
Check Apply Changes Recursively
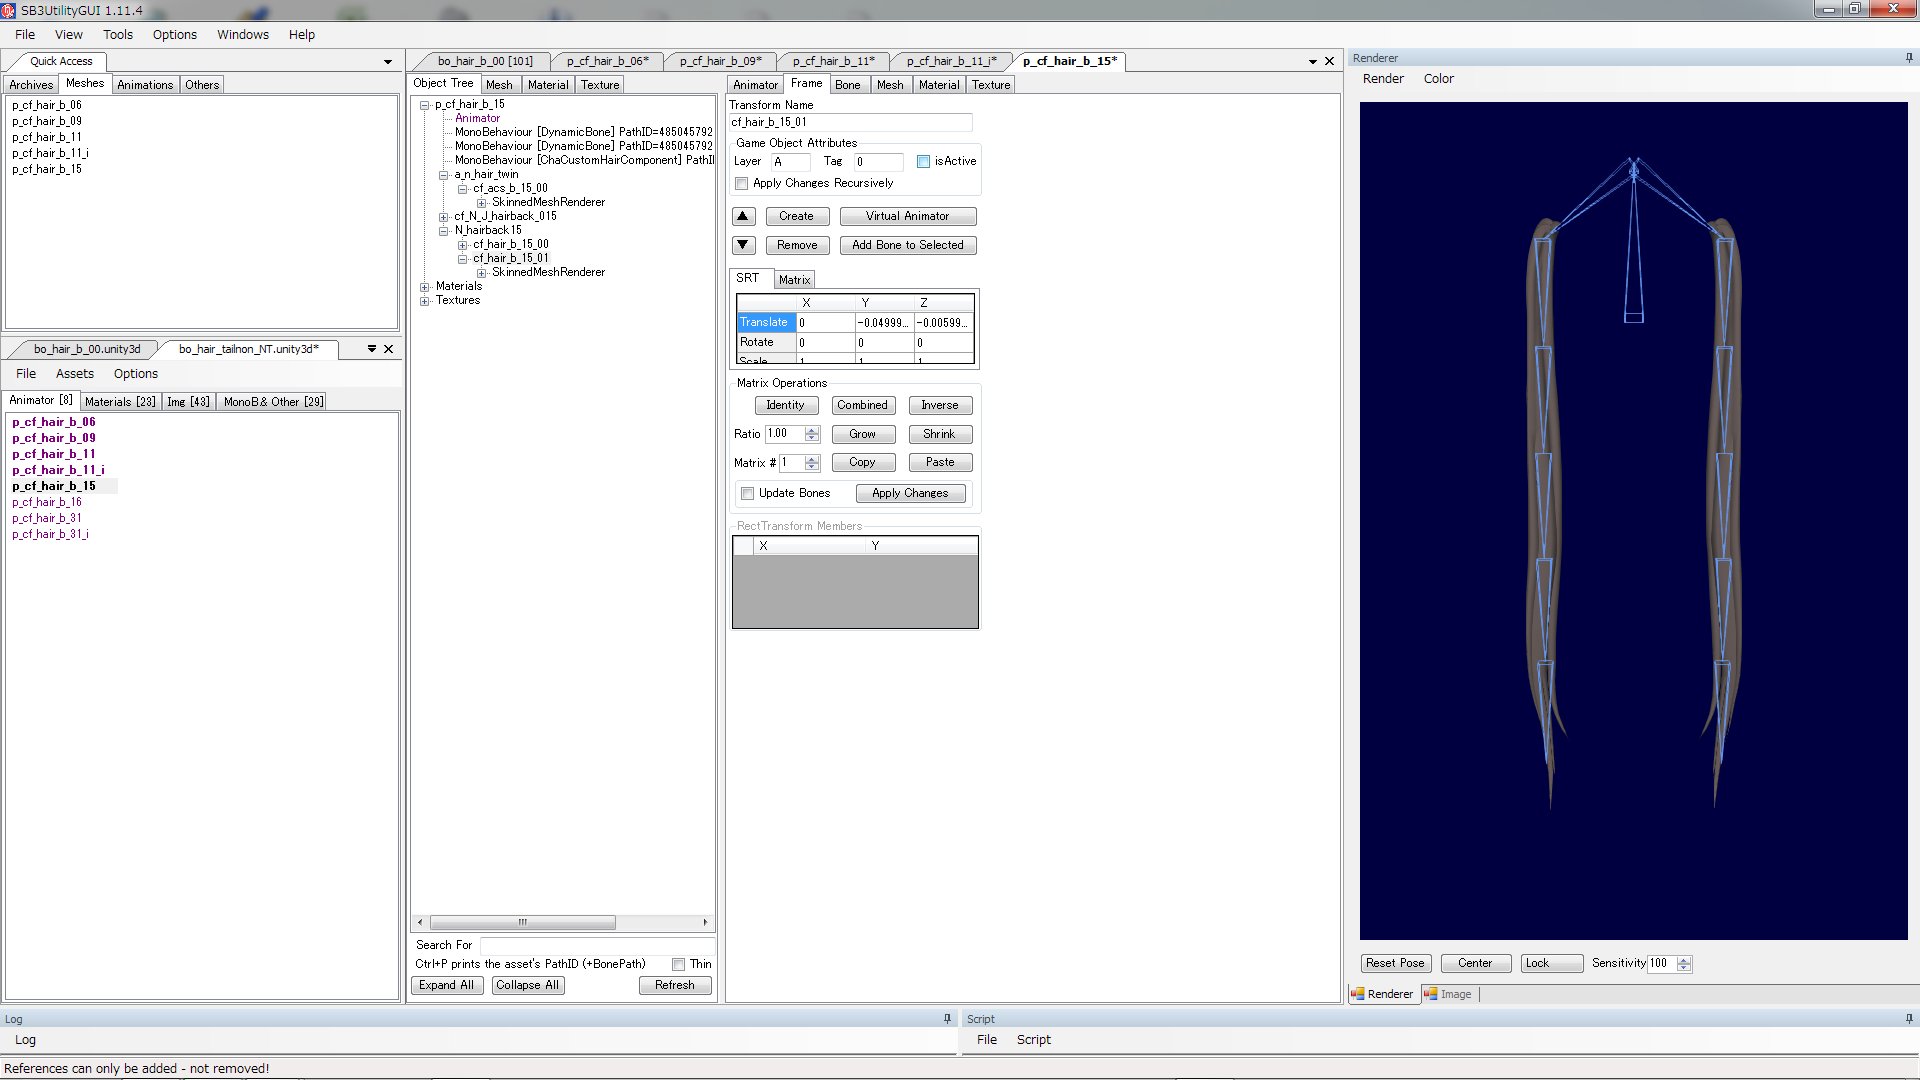(742, 184)
